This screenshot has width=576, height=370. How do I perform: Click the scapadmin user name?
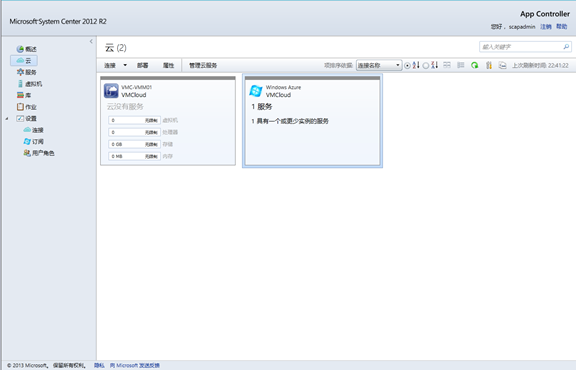tap(522, 27)
